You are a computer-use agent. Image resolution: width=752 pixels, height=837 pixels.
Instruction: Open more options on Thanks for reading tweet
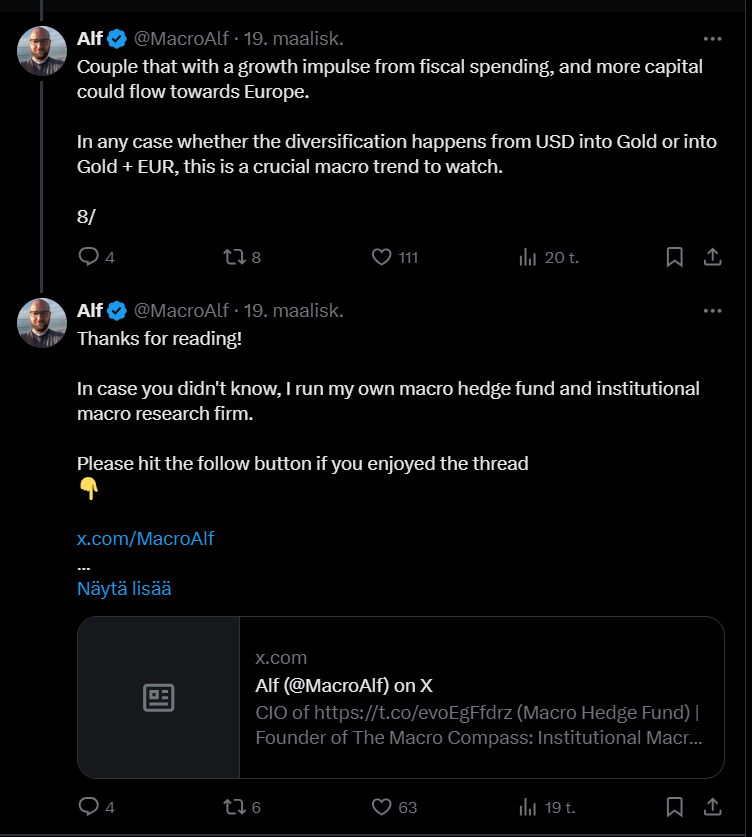tap(713, 311)
